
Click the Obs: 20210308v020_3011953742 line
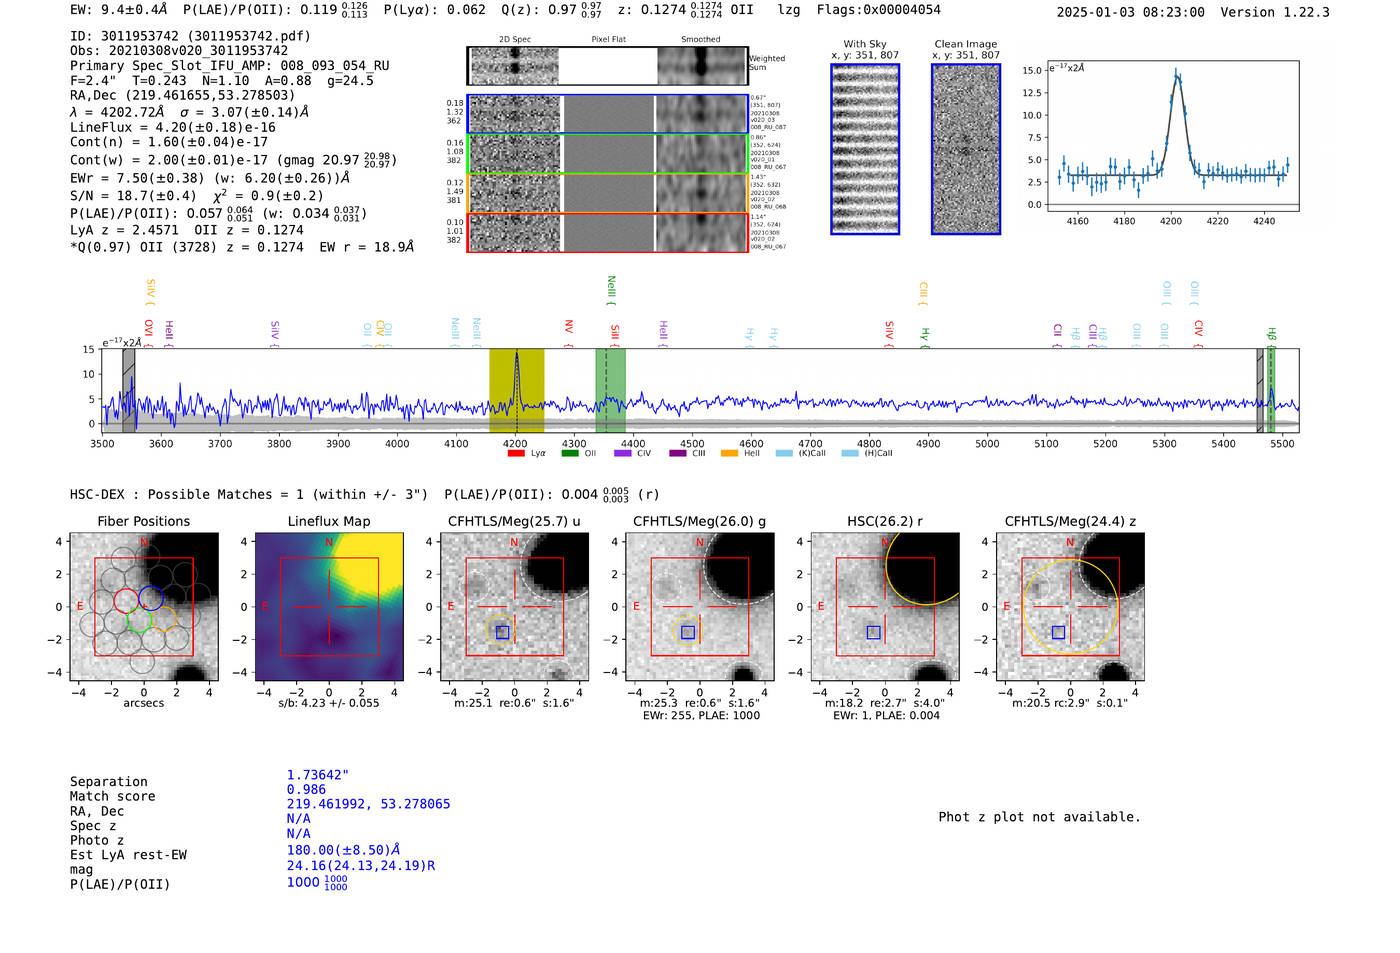coord(179,51)
